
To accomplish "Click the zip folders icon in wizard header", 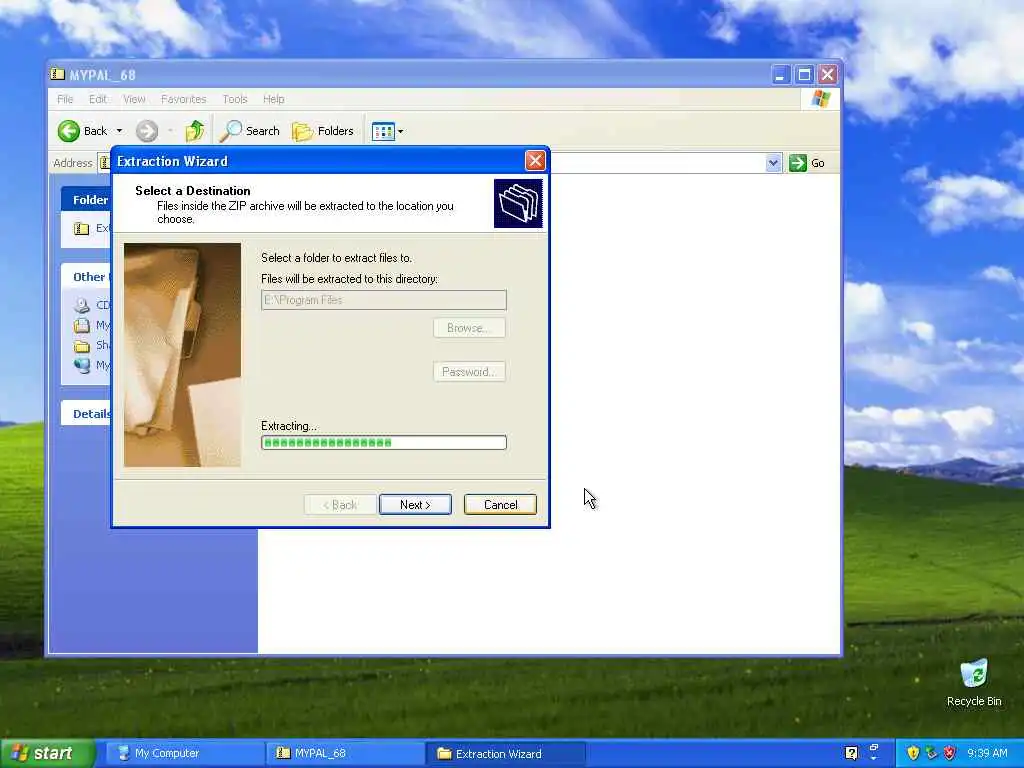I will click(x=518, y=204).
